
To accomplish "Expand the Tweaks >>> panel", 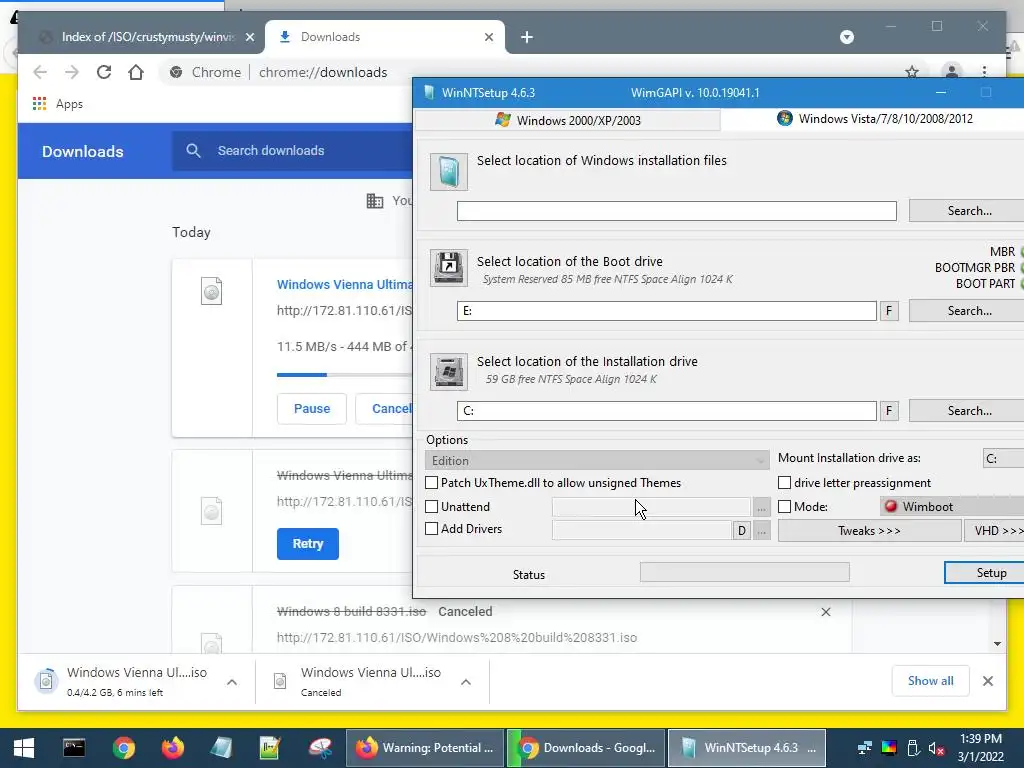I will tap(869, 531).
